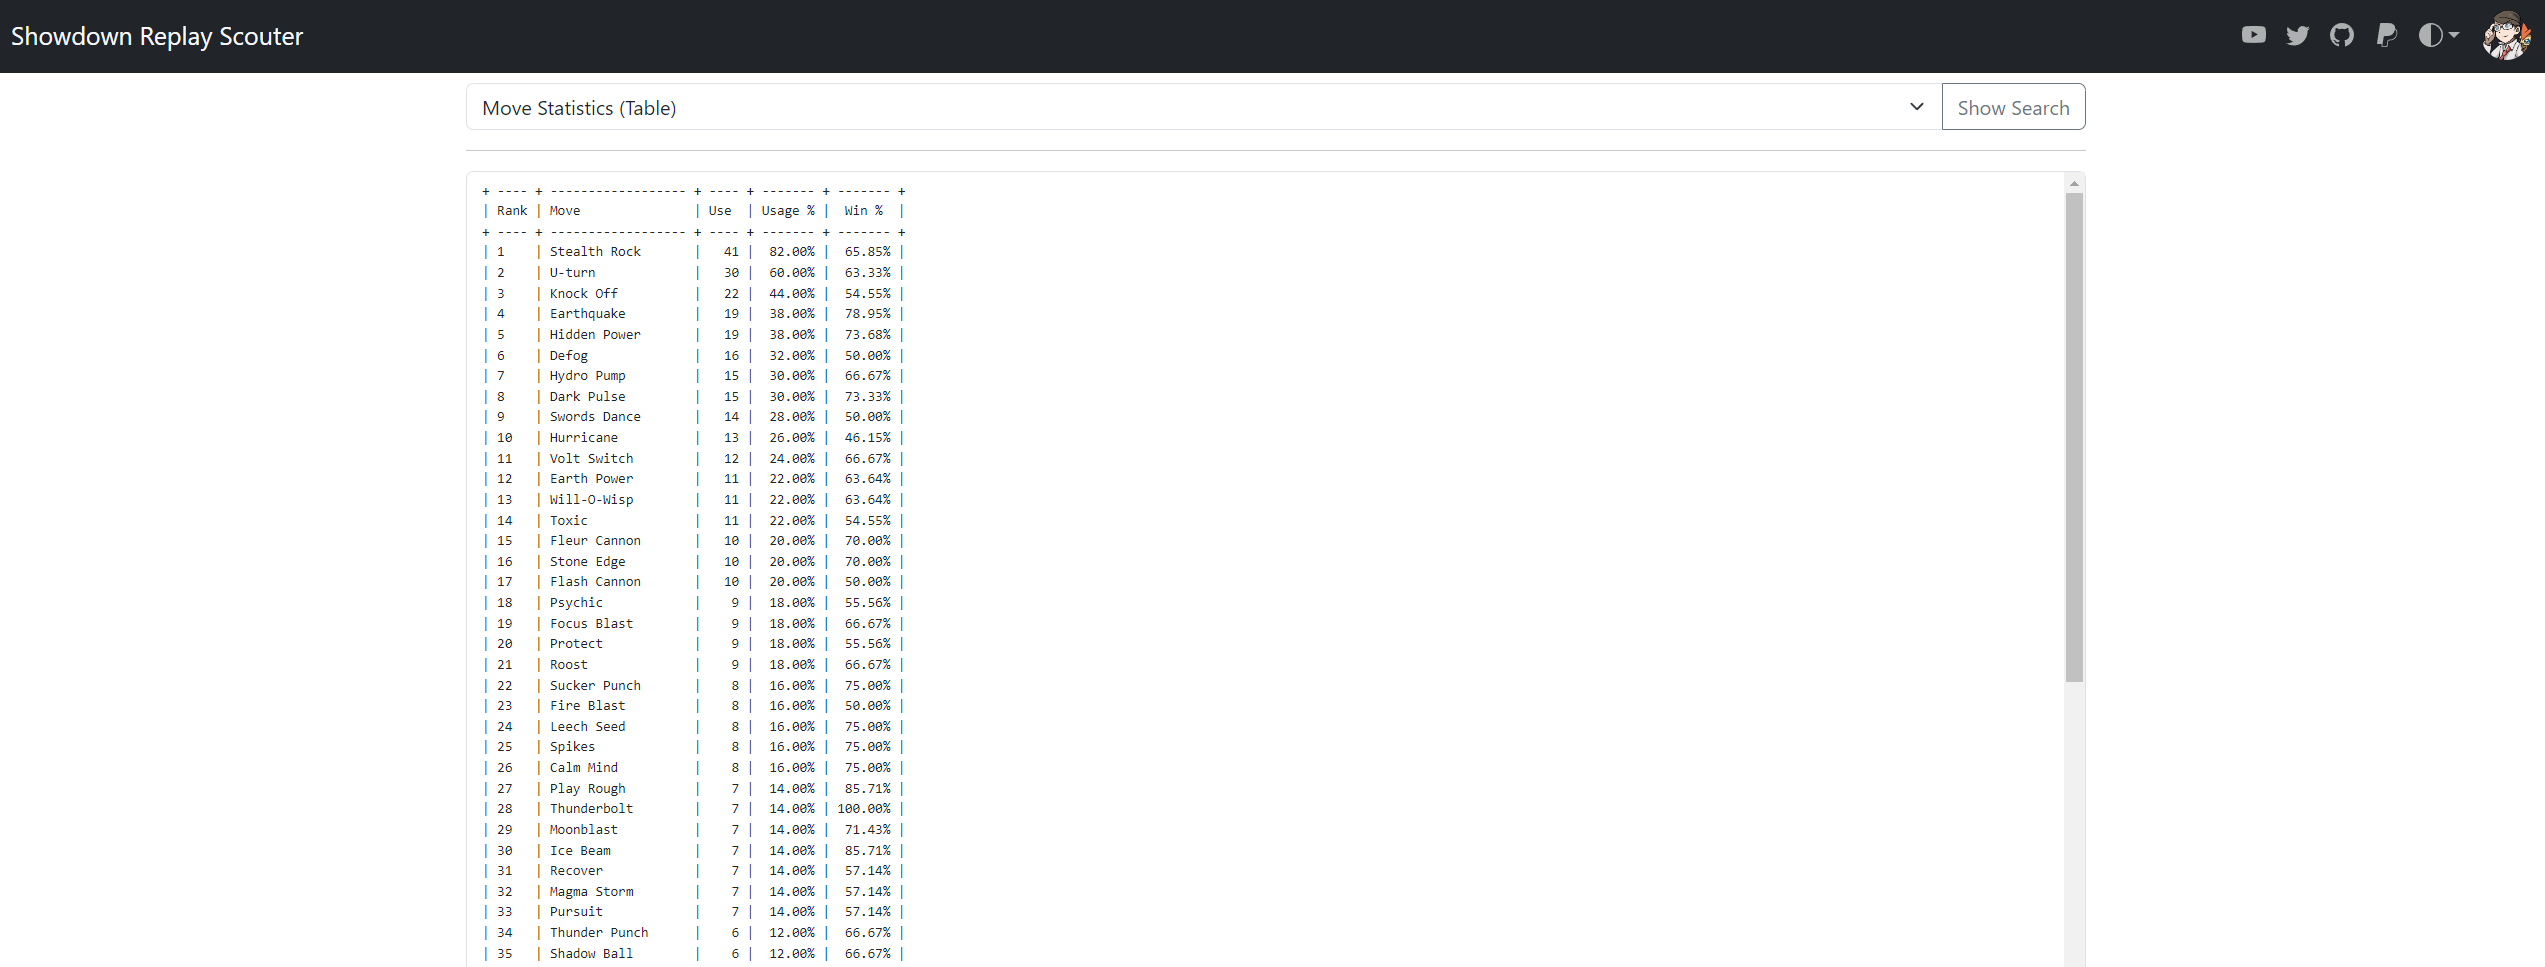
Task: Click the 65.85% win rate value
Action: (x=867, y=252)
